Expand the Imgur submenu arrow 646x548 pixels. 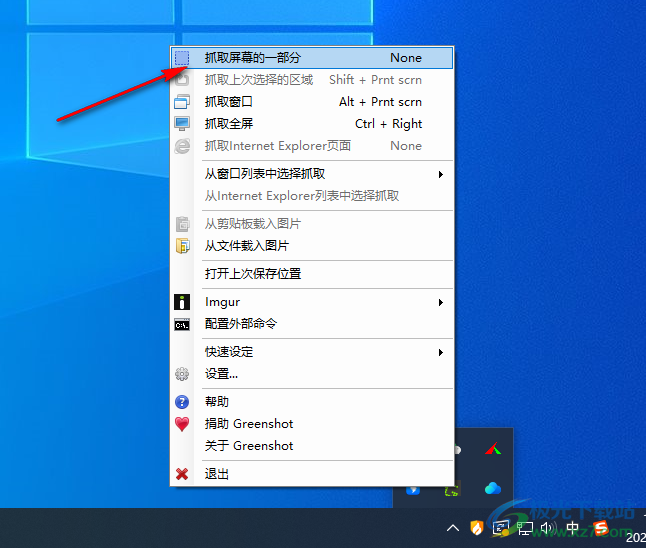point(441,302)
